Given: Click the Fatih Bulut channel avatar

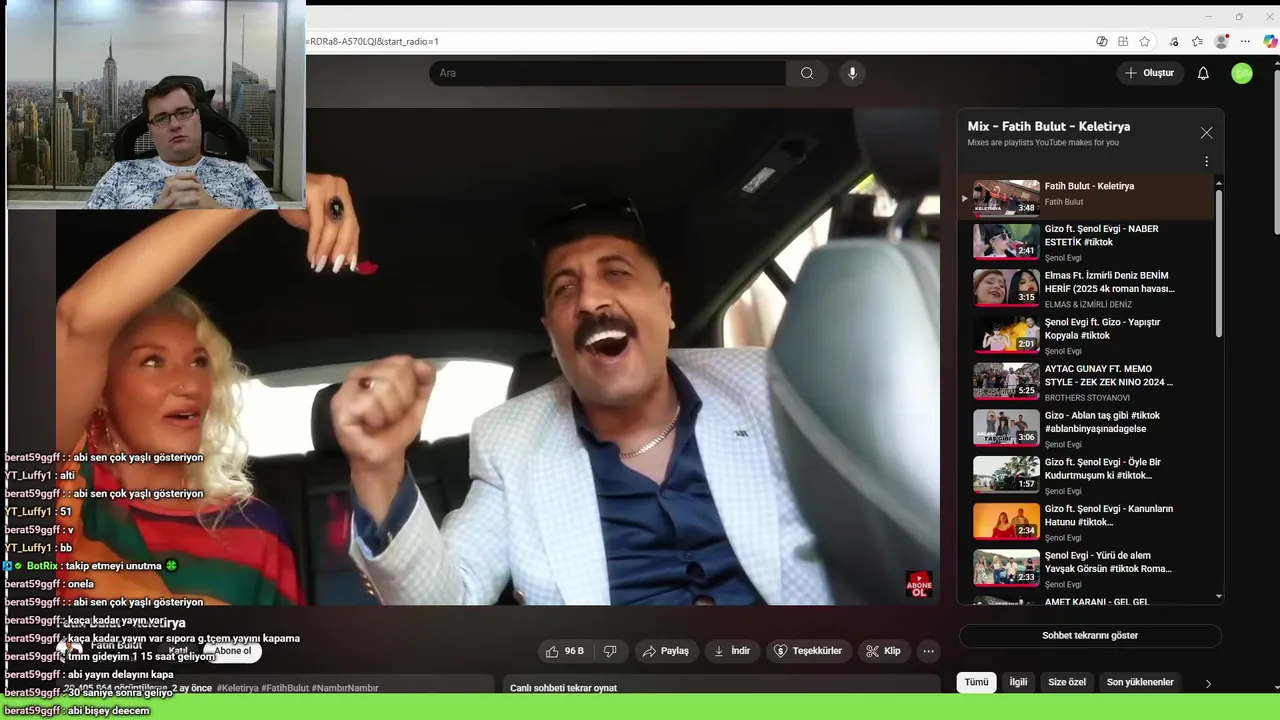Looking at the screenshot, I should [x=69, y=650].
